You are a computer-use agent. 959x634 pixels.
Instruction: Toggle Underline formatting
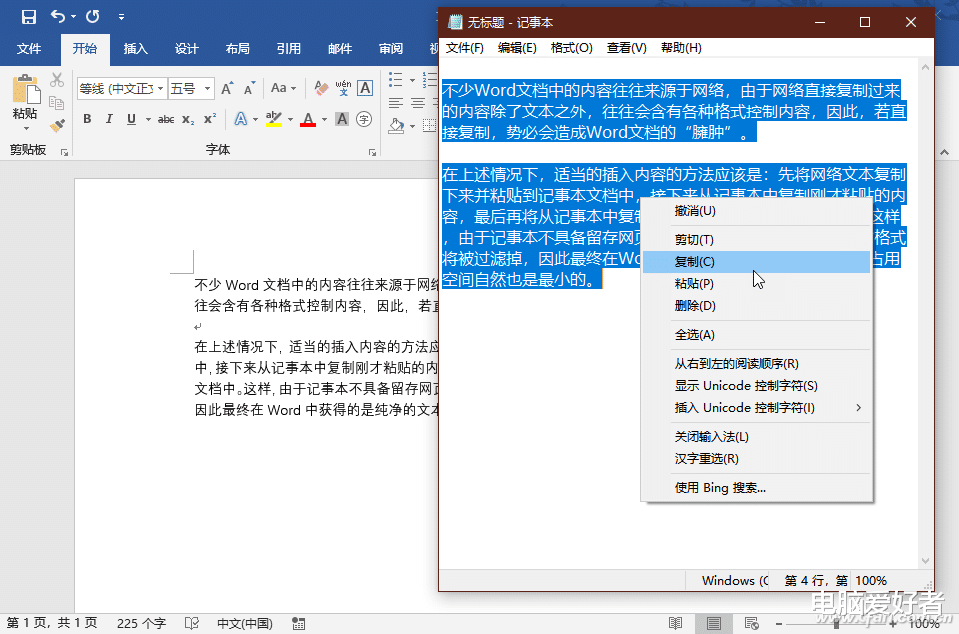click(131, 119)
